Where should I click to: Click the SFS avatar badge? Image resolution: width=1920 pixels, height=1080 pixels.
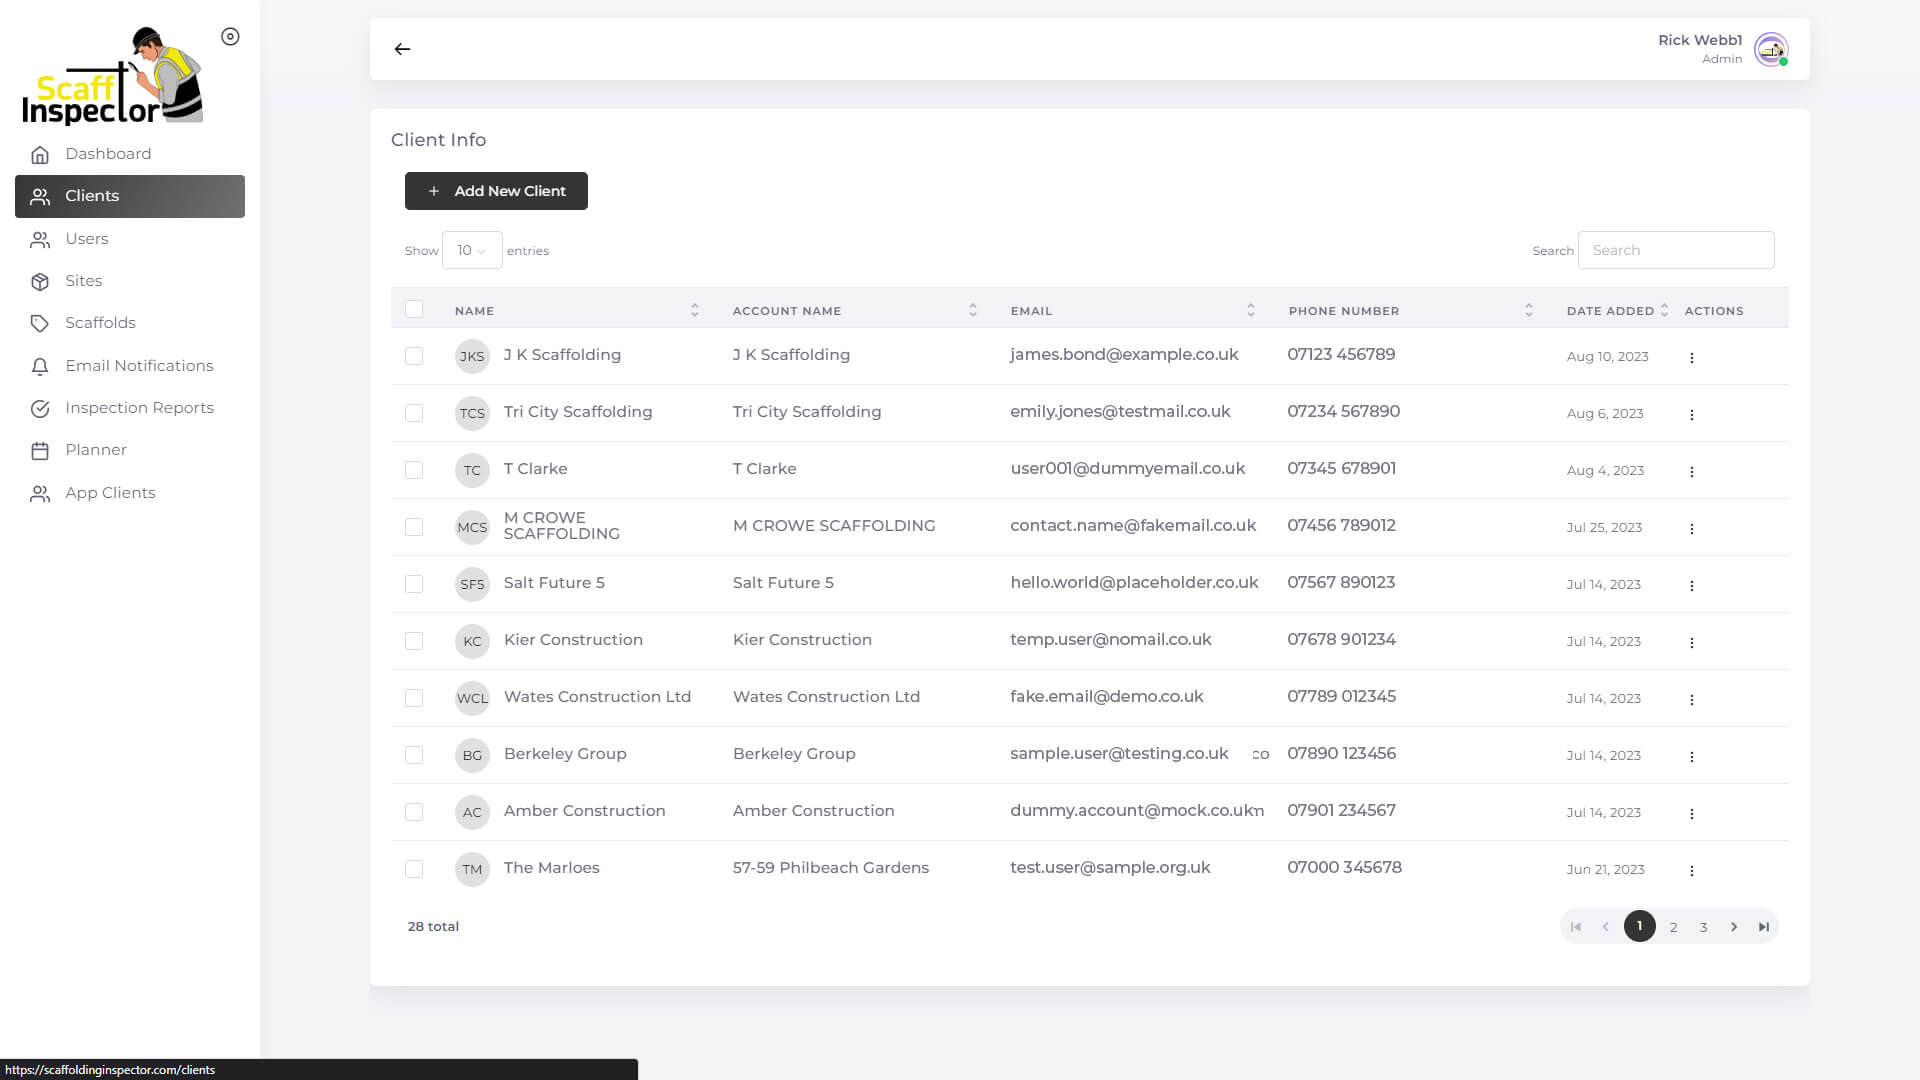[x=472, y=584]
